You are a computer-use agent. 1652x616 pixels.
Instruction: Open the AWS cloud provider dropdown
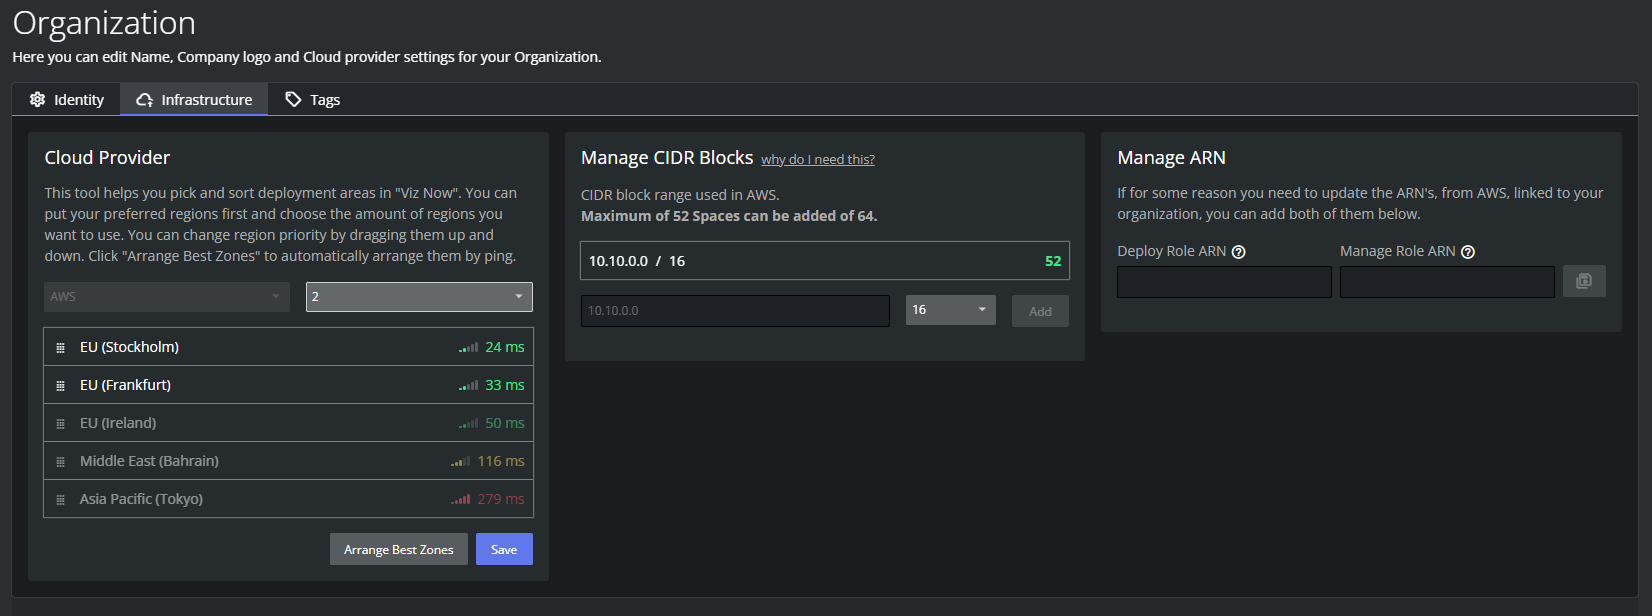(x=166, y=297)
